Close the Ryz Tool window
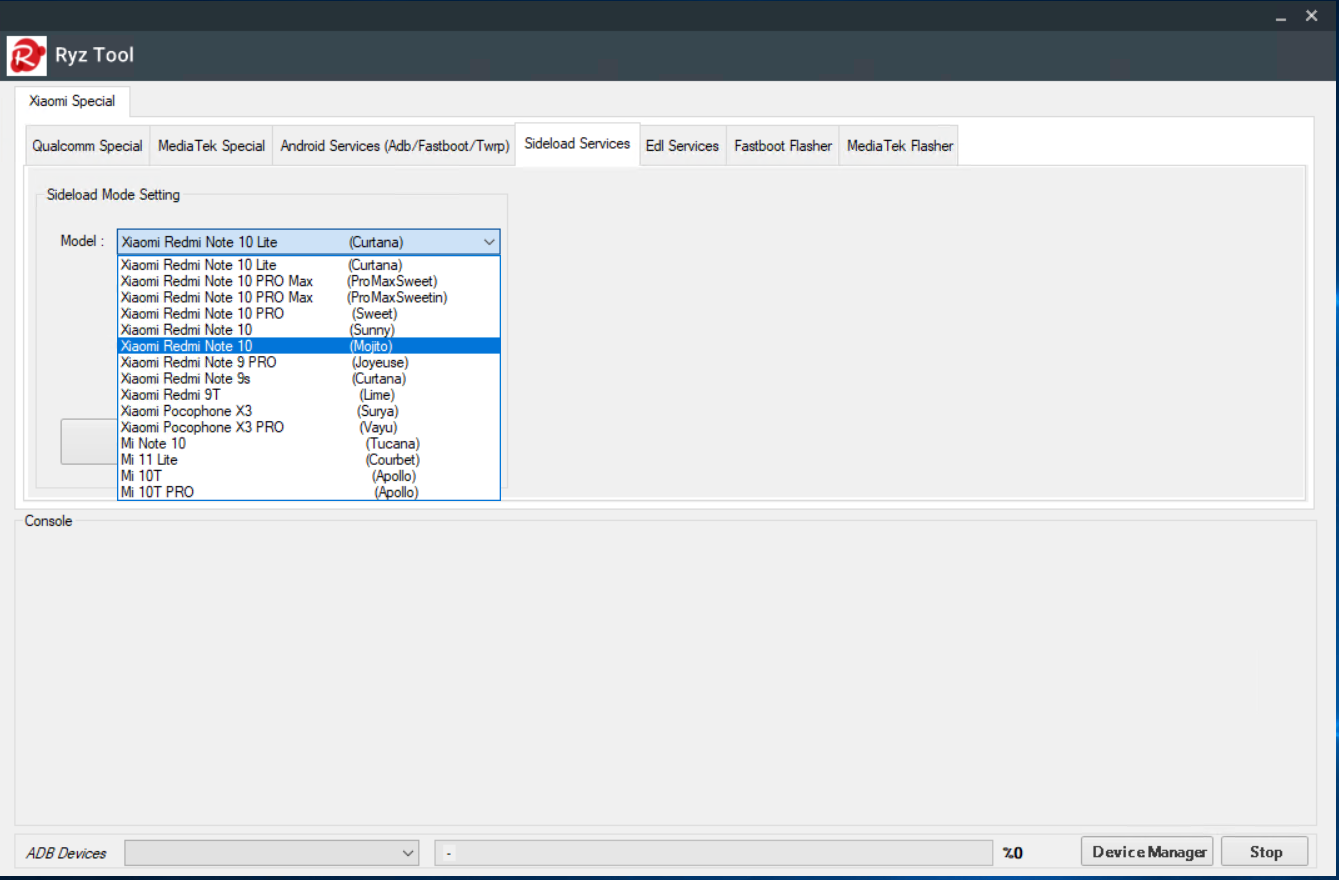This screenshot has width=1339, height=880. tap(1312, 16)
